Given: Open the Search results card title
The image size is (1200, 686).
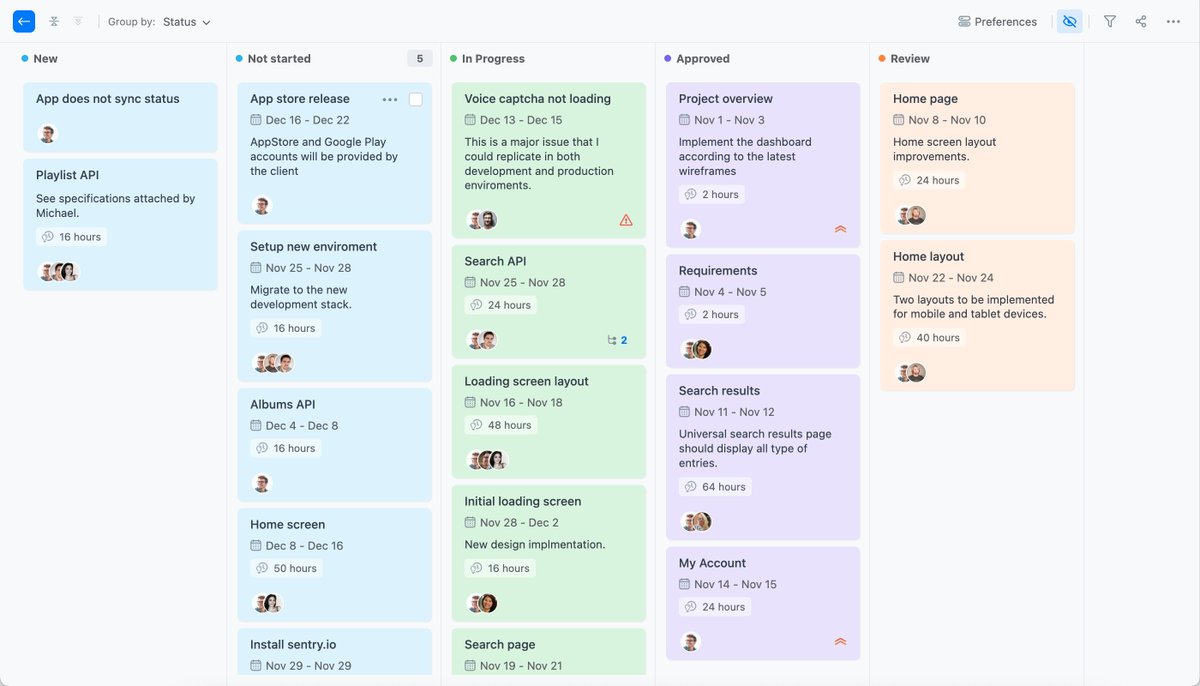Looking at the screenshot, I should click(x=719, y=391).
